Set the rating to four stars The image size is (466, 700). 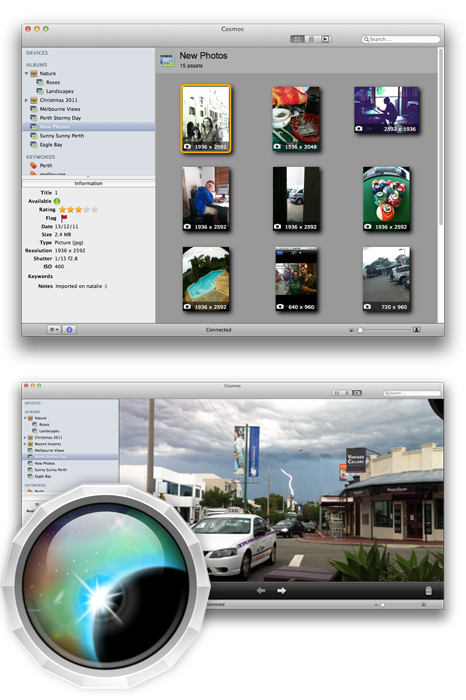[87, 209]
